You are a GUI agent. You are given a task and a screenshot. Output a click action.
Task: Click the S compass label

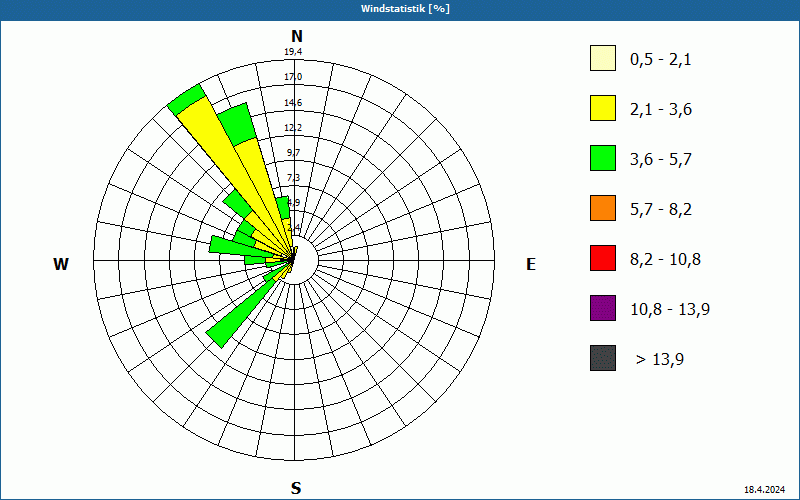296,488
